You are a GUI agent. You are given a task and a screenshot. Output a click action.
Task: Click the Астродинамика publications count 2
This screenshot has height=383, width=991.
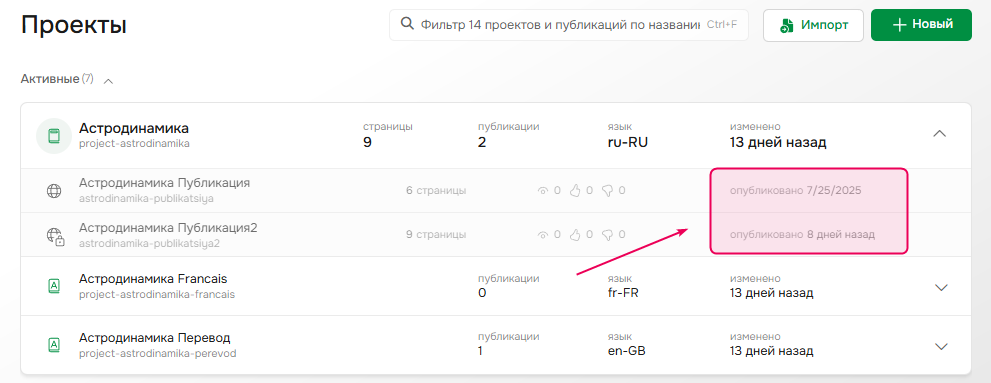pyautogui.click(x=482, y=142)
